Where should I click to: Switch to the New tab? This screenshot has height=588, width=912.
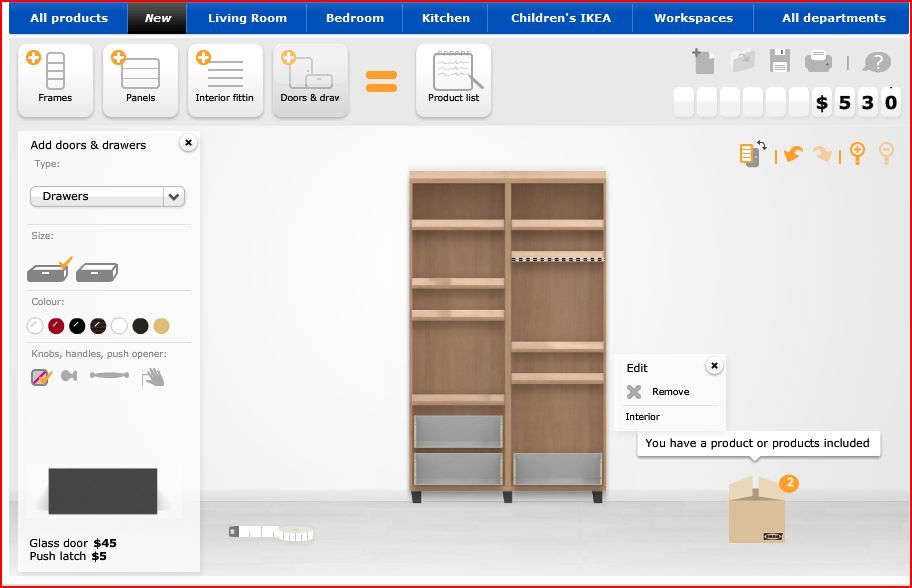[158, 18]
